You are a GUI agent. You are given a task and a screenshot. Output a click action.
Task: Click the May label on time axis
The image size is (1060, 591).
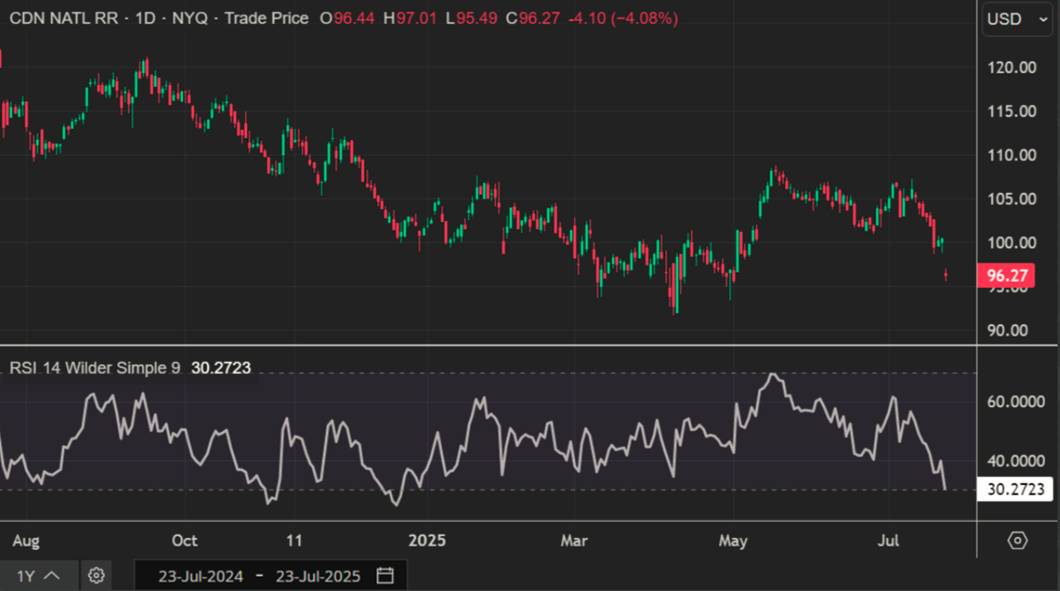click(x=733, y=540)
